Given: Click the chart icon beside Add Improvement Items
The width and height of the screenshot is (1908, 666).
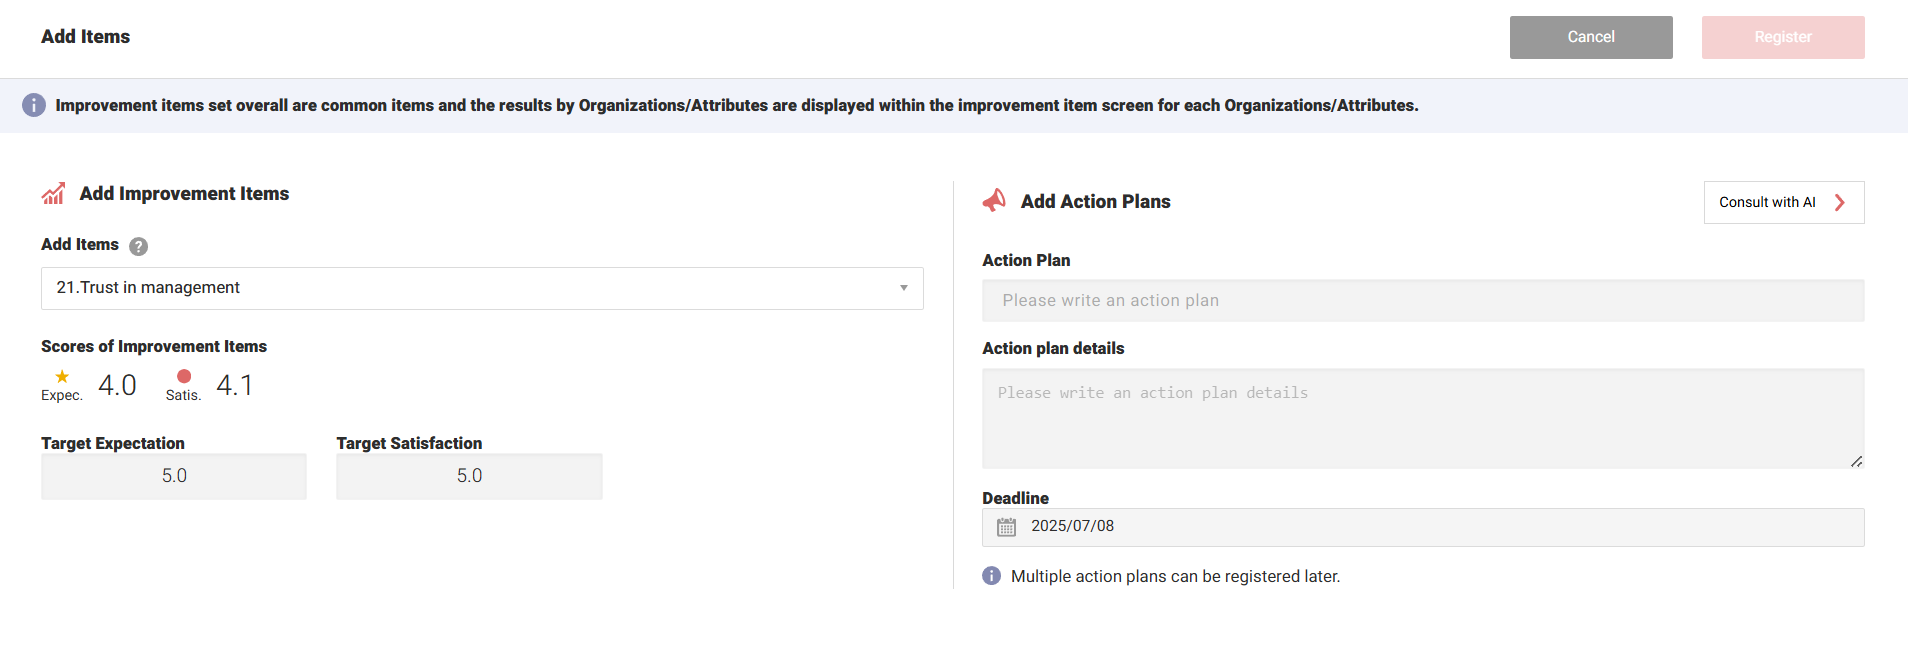Looking at the screenshot, I should click(x=54, y=193).
